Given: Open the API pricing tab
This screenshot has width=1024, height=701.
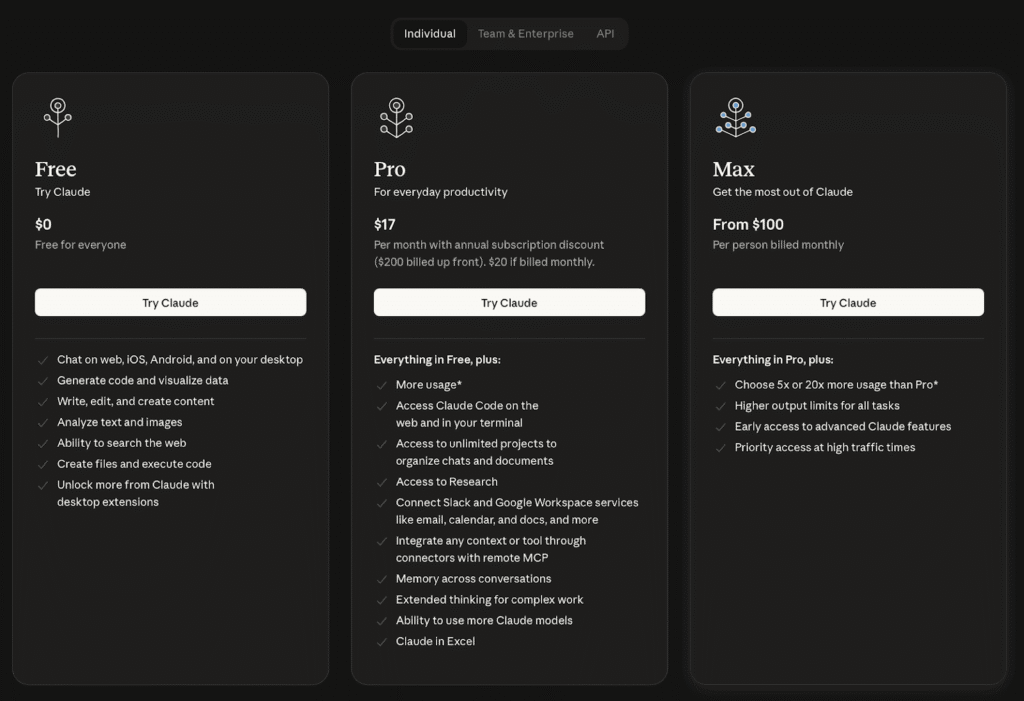Looking at the screenshot, I should click(x=605, y=34).
